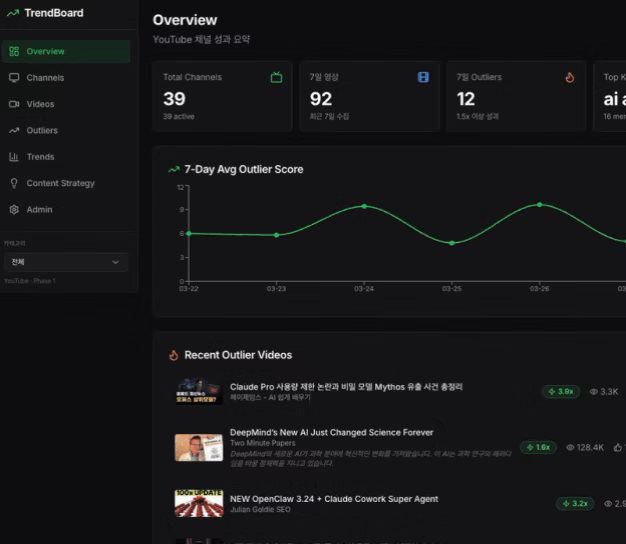Viewport: 626px width, 544px height.
Task: Click the Videos camera icon
Action: [14, 104]
